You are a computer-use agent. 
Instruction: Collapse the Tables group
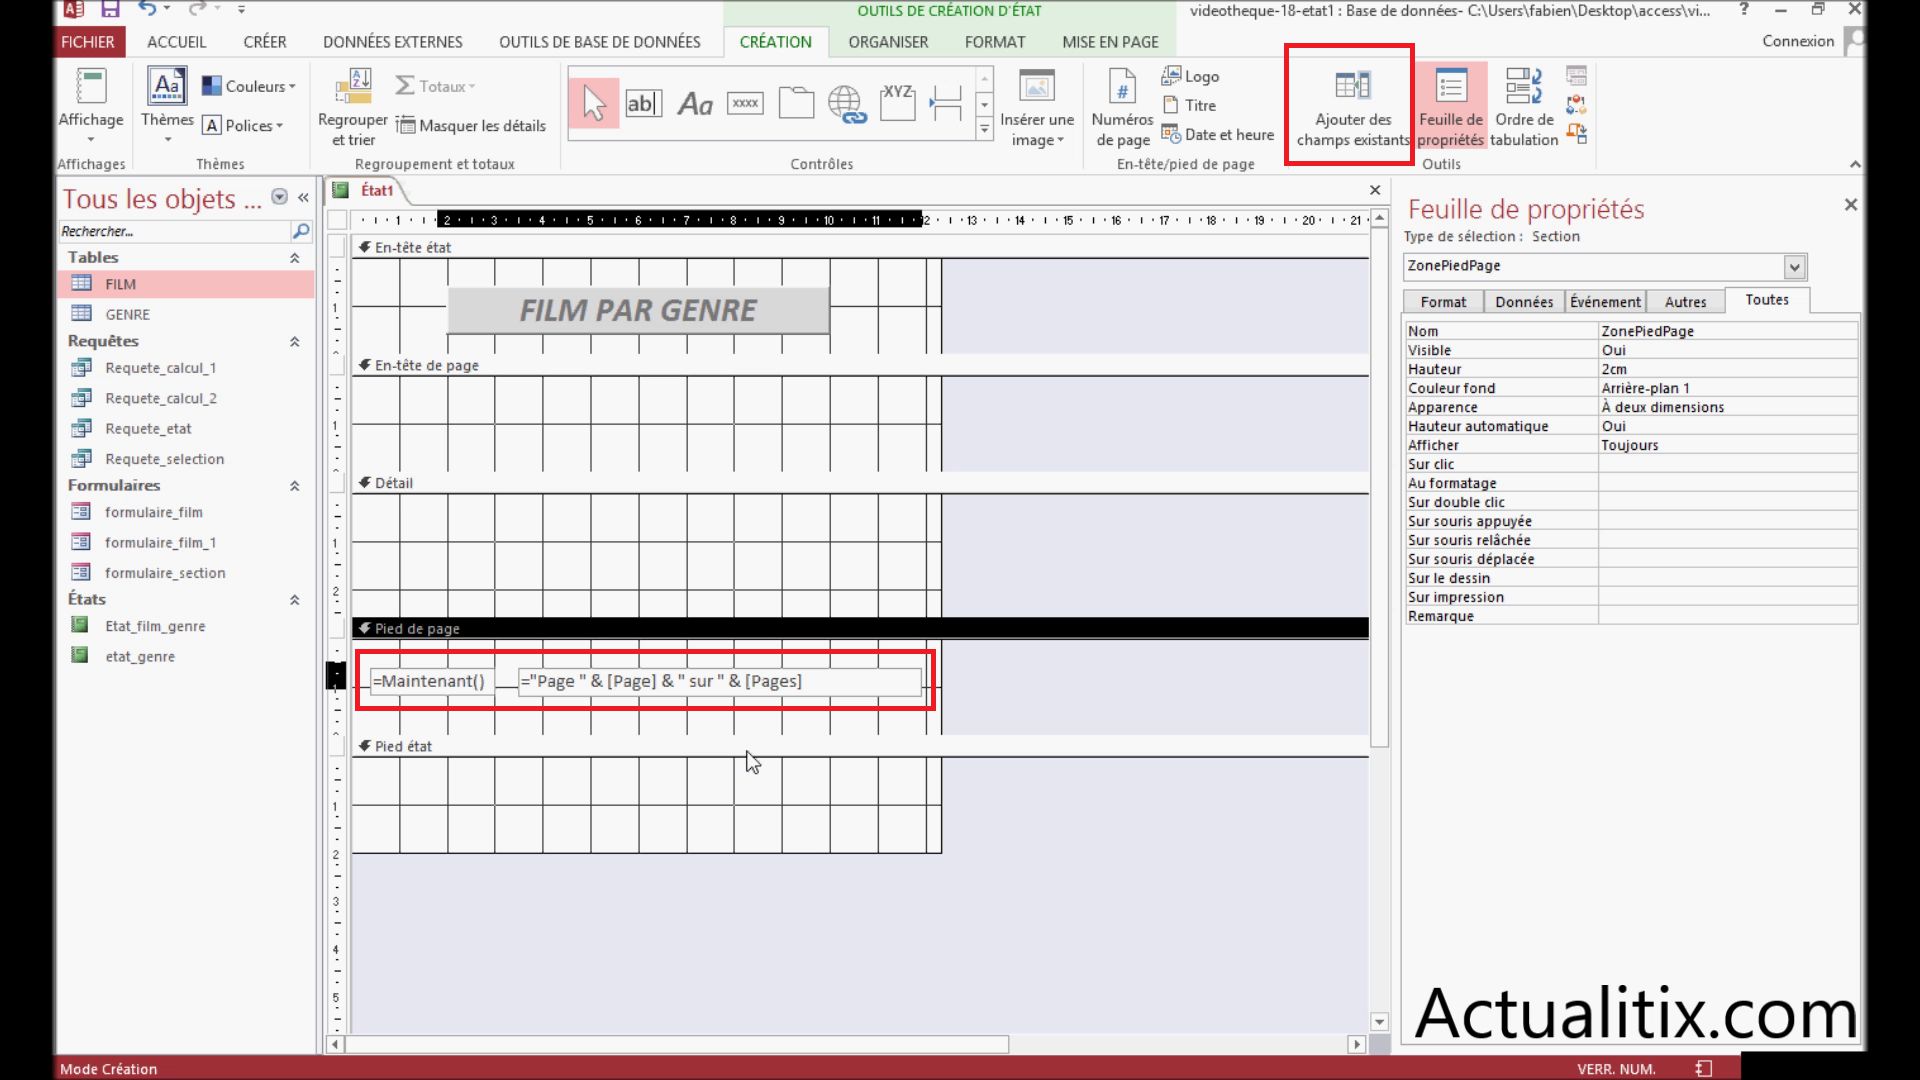point(295,258)
